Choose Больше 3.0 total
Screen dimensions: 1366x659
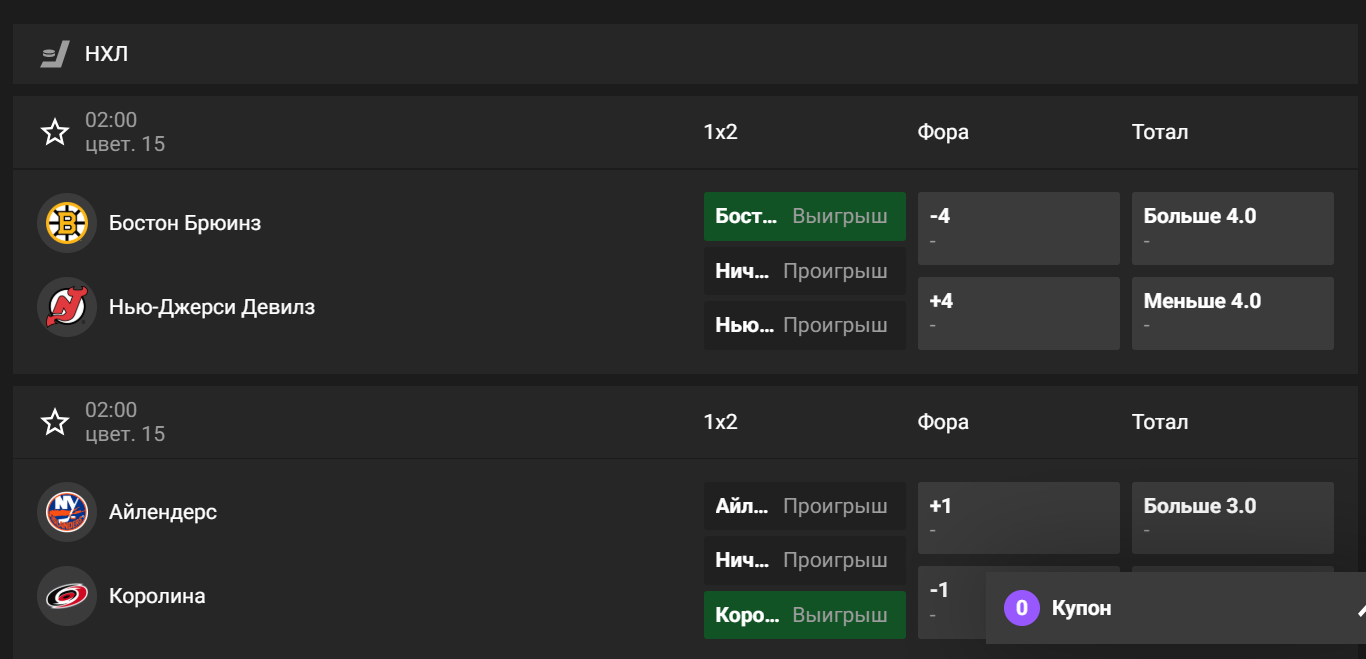click(1232, 518)
